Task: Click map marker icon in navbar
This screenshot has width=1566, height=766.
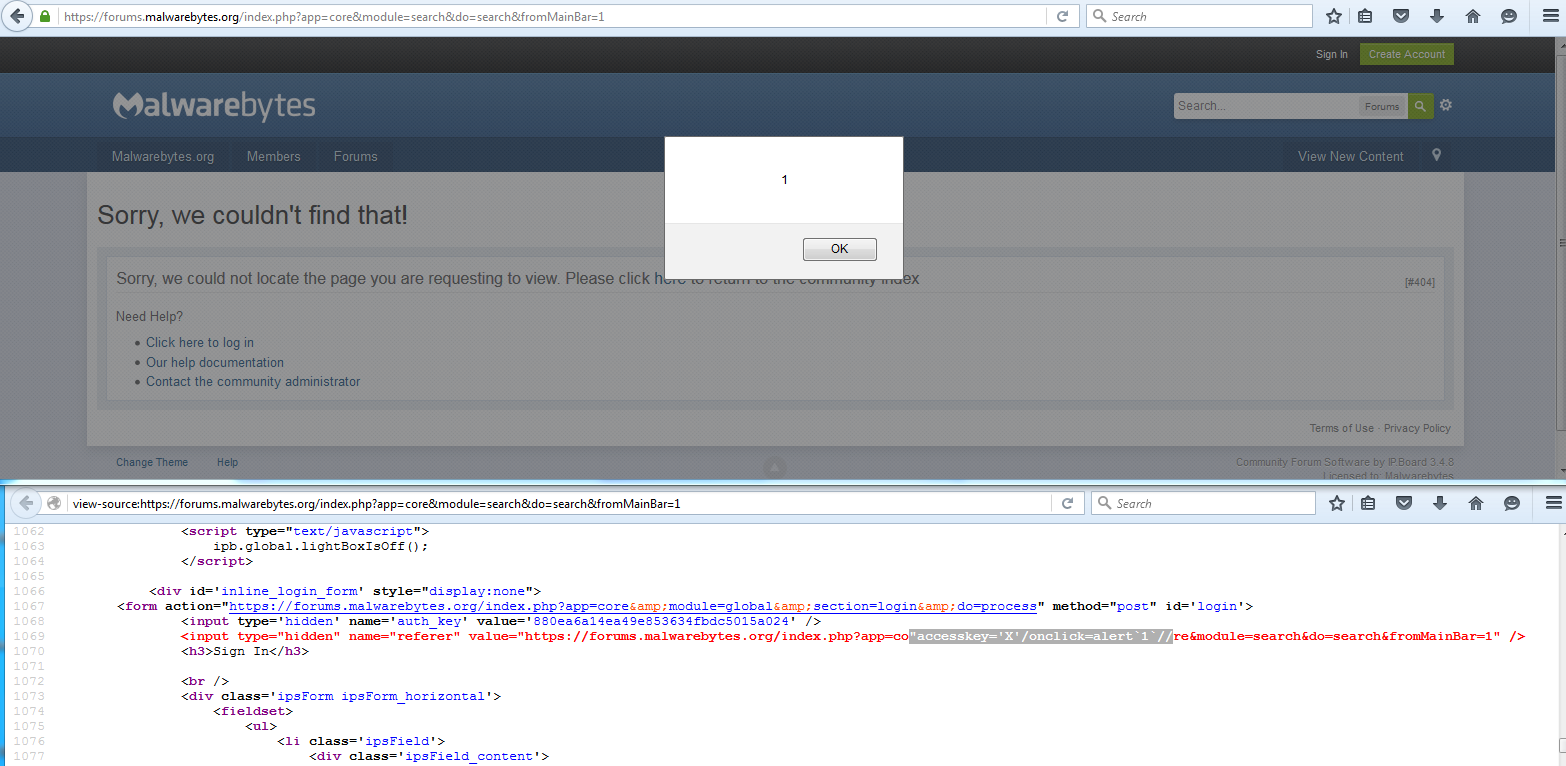Action: 1436,155
